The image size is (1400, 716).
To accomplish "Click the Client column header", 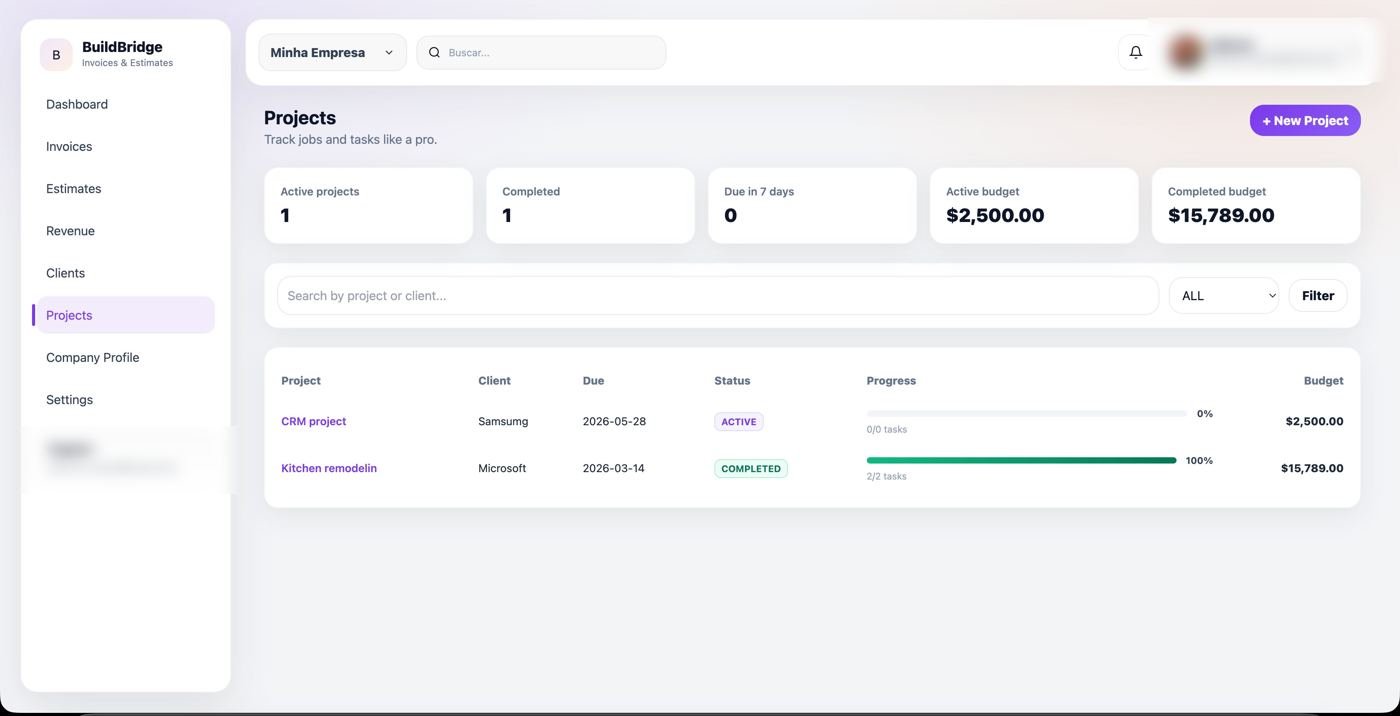I will point(494,380).
